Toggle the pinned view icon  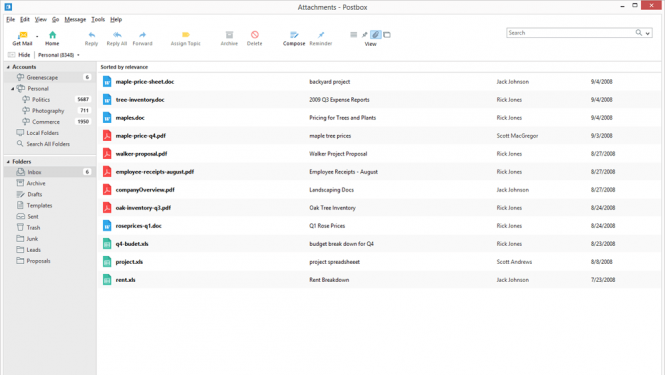tap(364, 35)
